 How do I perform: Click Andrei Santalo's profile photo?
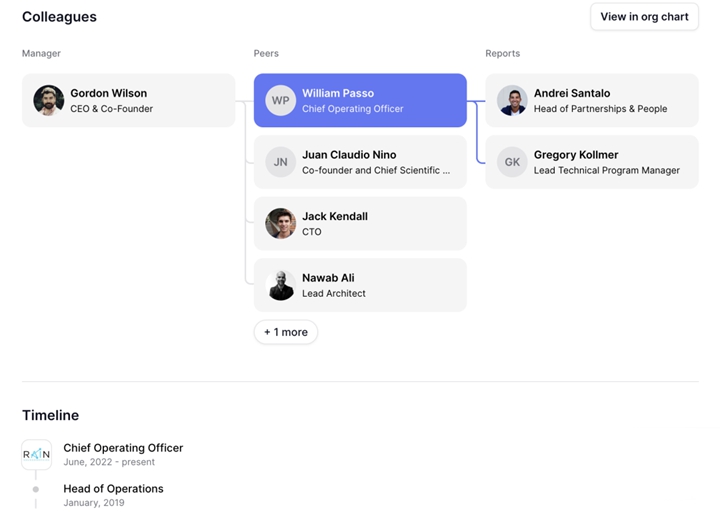pos(512,100)
